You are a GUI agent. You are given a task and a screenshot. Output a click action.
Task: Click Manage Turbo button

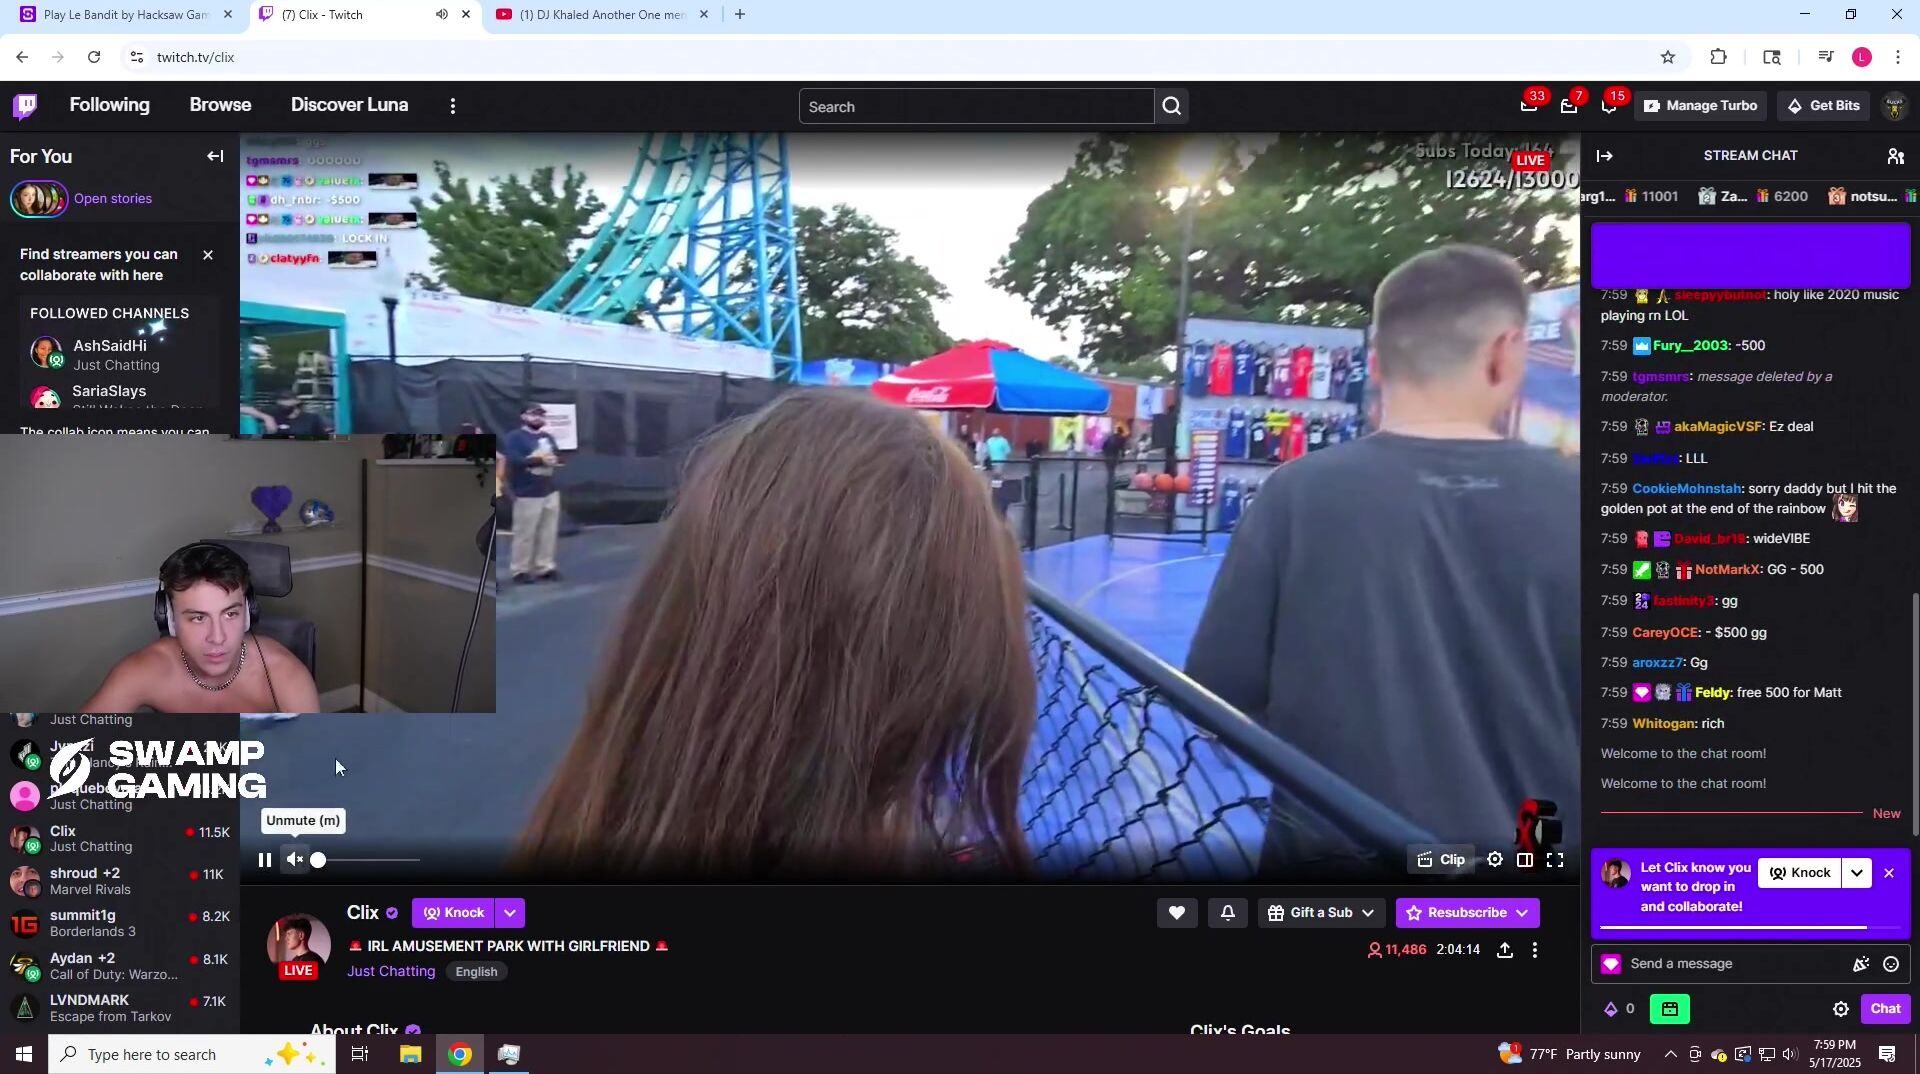pos(1700,106)
